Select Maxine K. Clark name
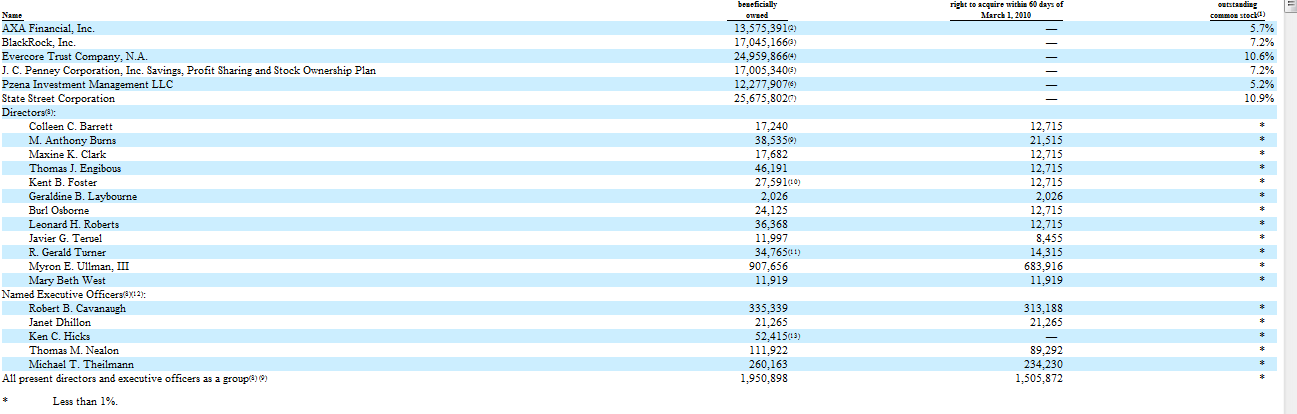1297x414 pixels. pyautogui.click(x=68, y=155)
